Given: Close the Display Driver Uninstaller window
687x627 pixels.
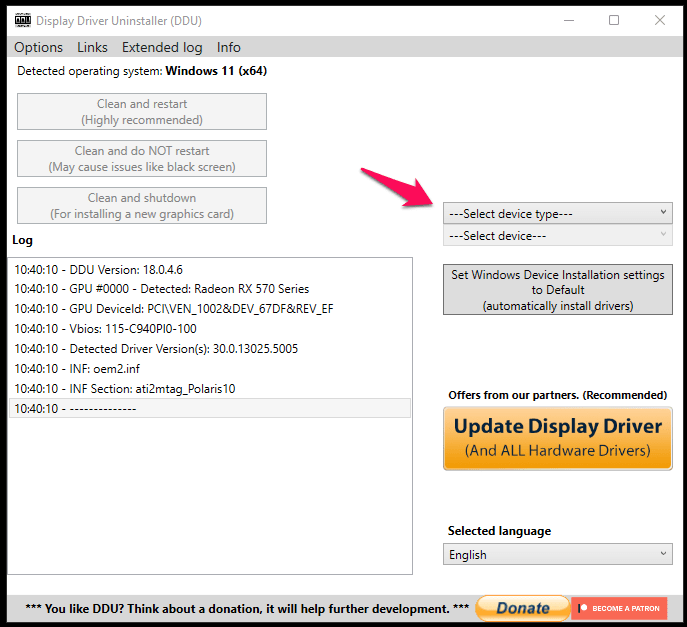Looking at the screenshot, I should 660,20.
